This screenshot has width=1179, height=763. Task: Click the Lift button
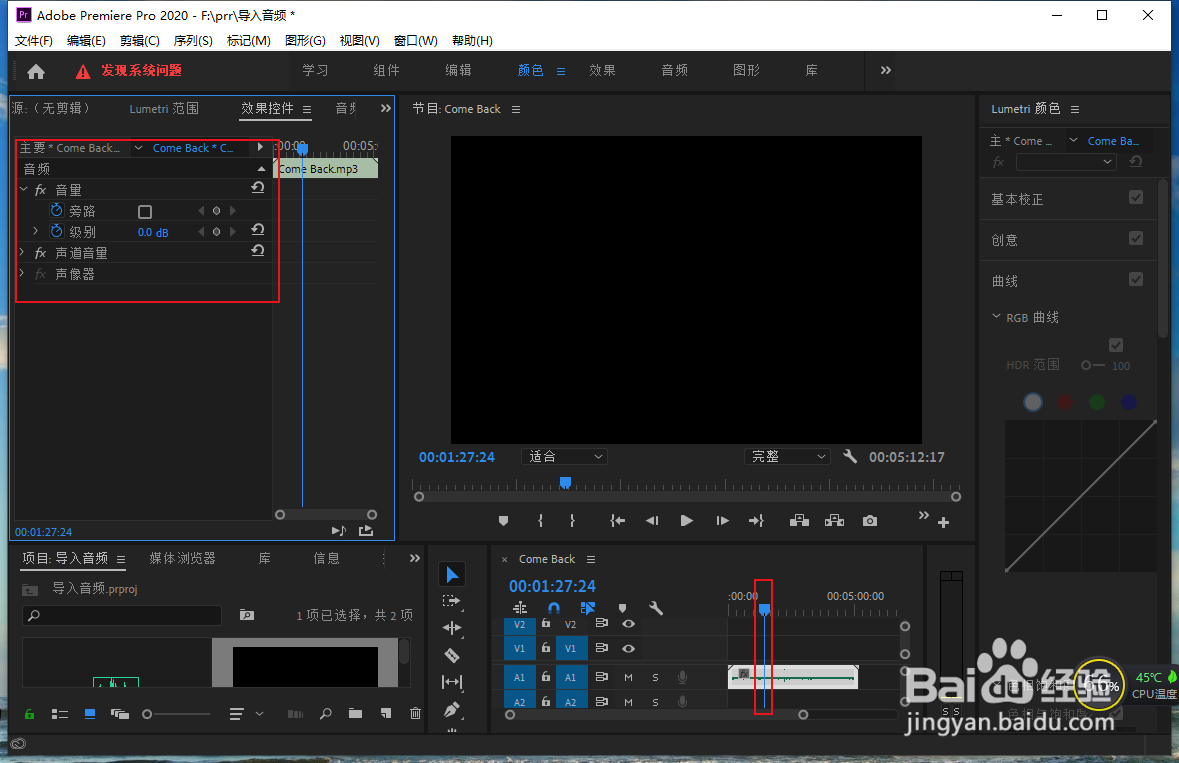(x=799, y=520)
